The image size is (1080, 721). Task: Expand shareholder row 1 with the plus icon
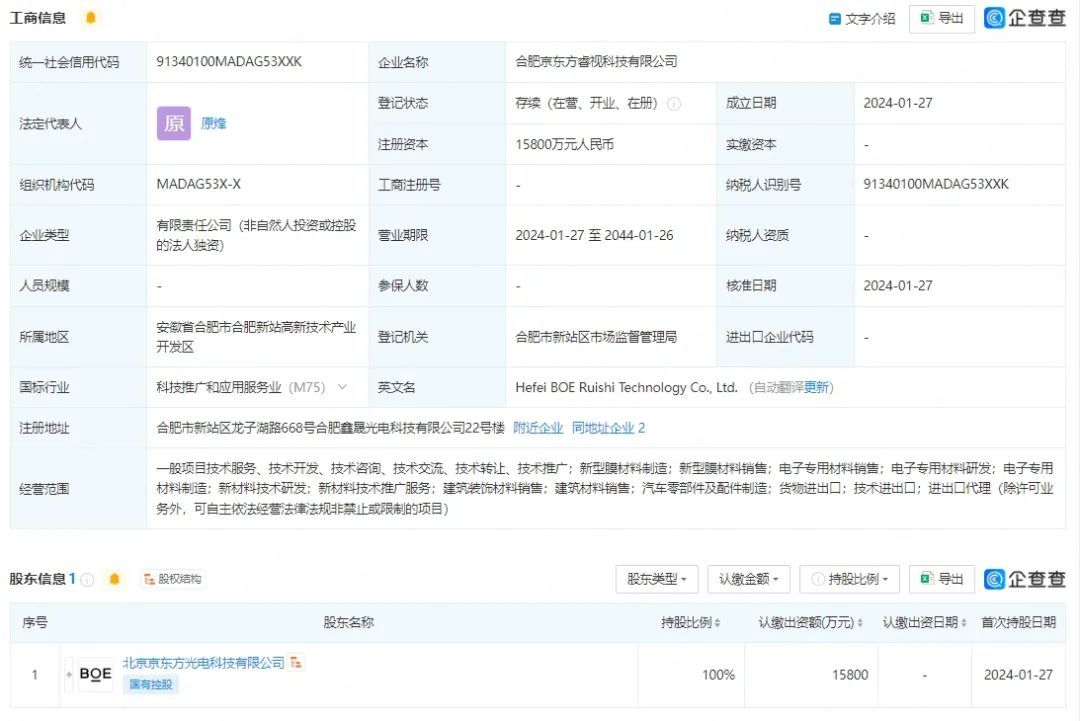[69, 675]
